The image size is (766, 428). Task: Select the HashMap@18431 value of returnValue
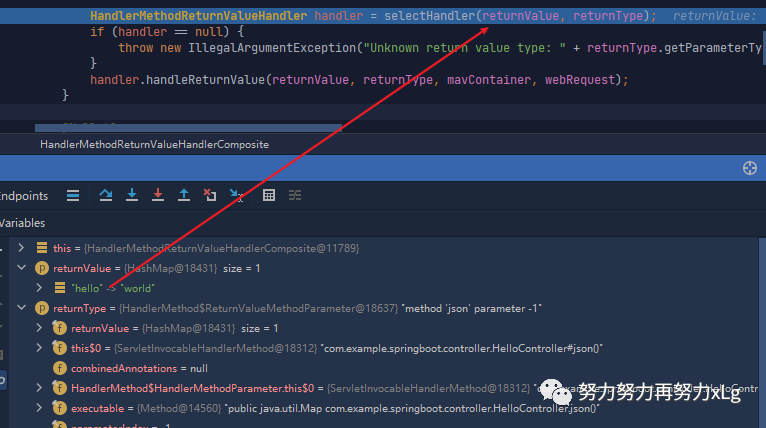click(x=170, y=268)
